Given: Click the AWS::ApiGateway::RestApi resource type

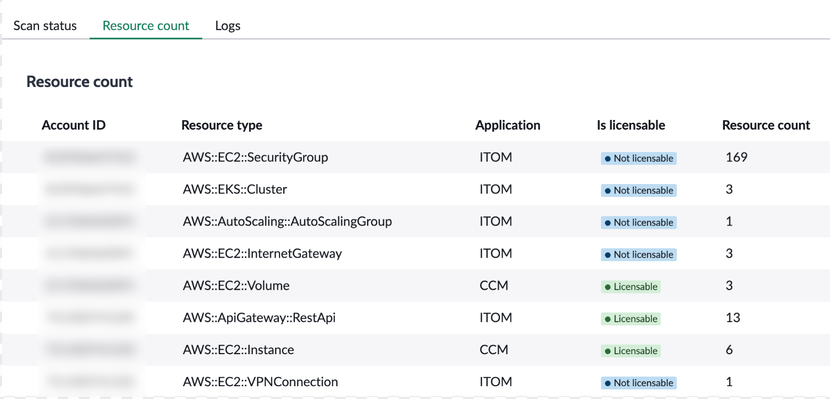Looking at the screenshot, I should [x=259, y=318].
